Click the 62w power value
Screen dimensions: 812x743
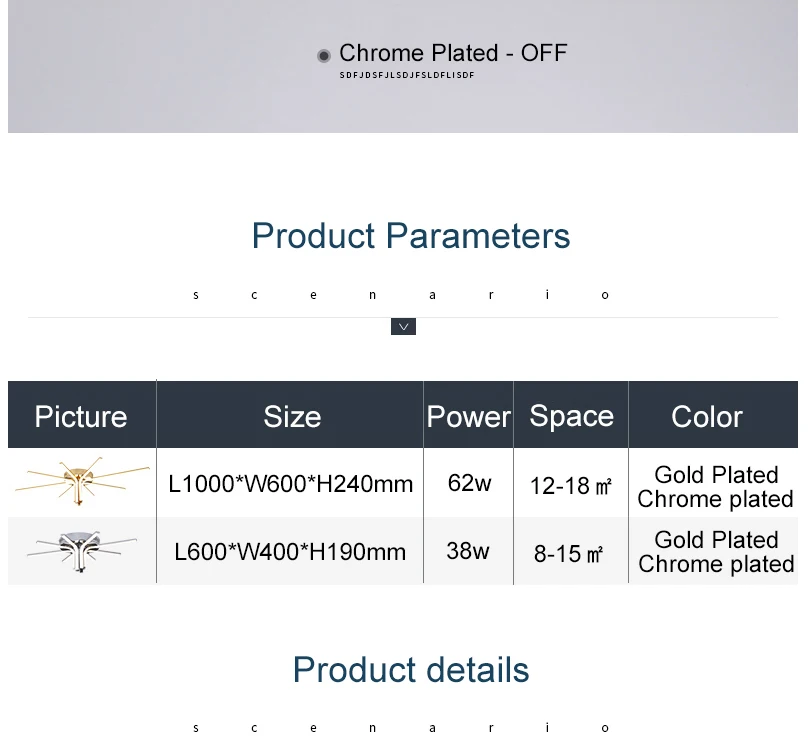pos(469,483)
